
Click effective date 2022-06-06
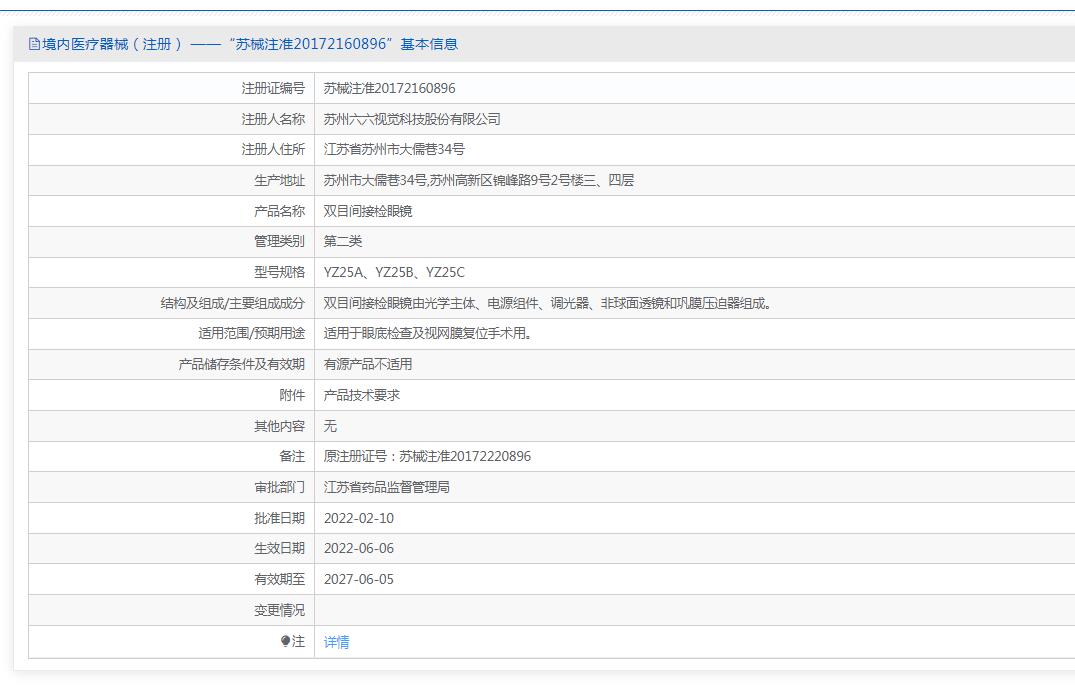click(x=359, y=548)
